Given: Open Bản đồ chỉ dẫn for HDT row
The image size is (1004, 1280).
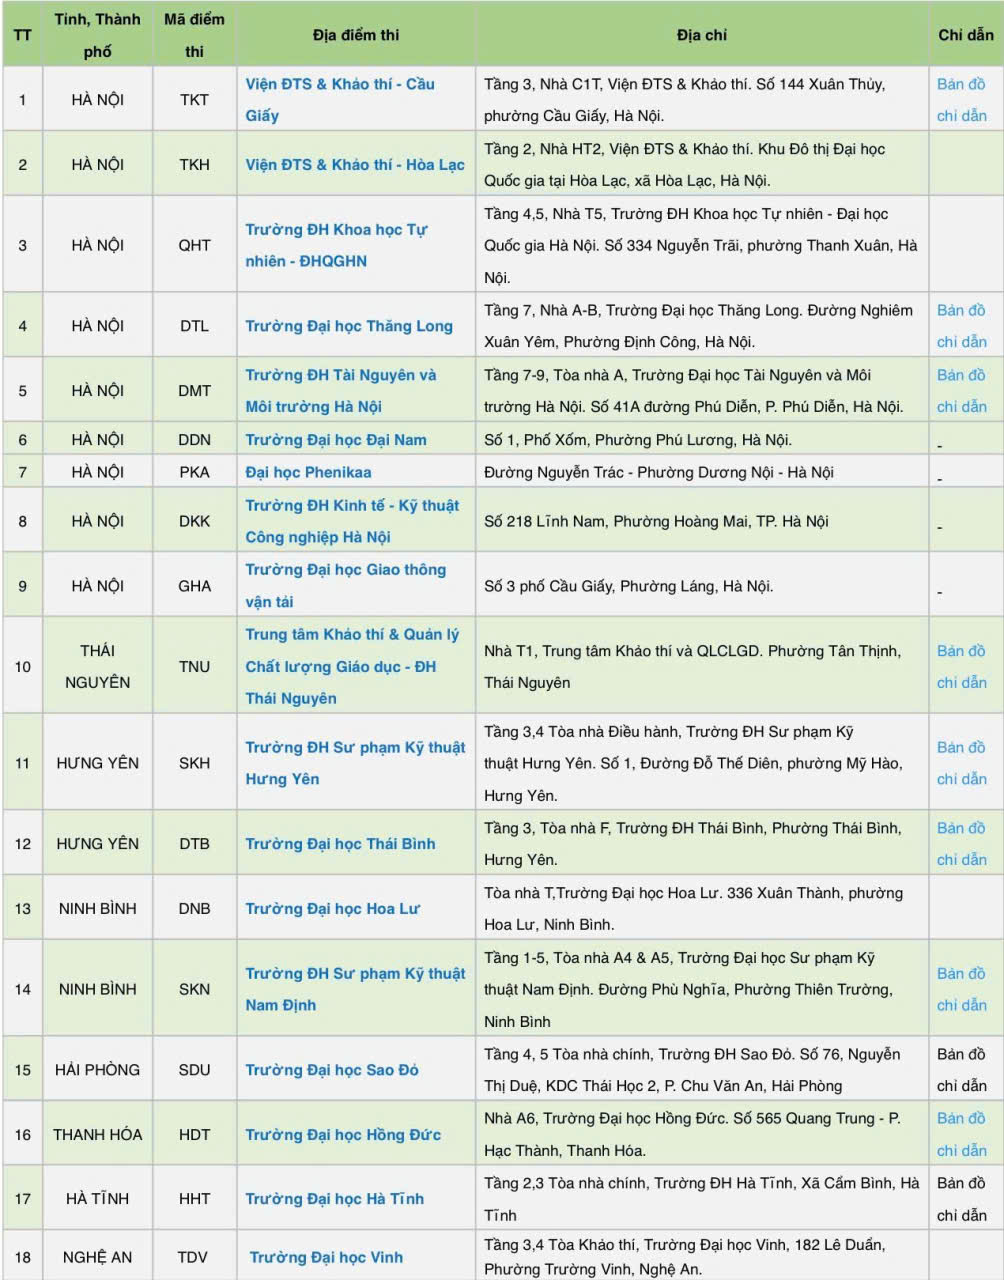Looking at the screenshot, I should click(x=962, y=1135).
